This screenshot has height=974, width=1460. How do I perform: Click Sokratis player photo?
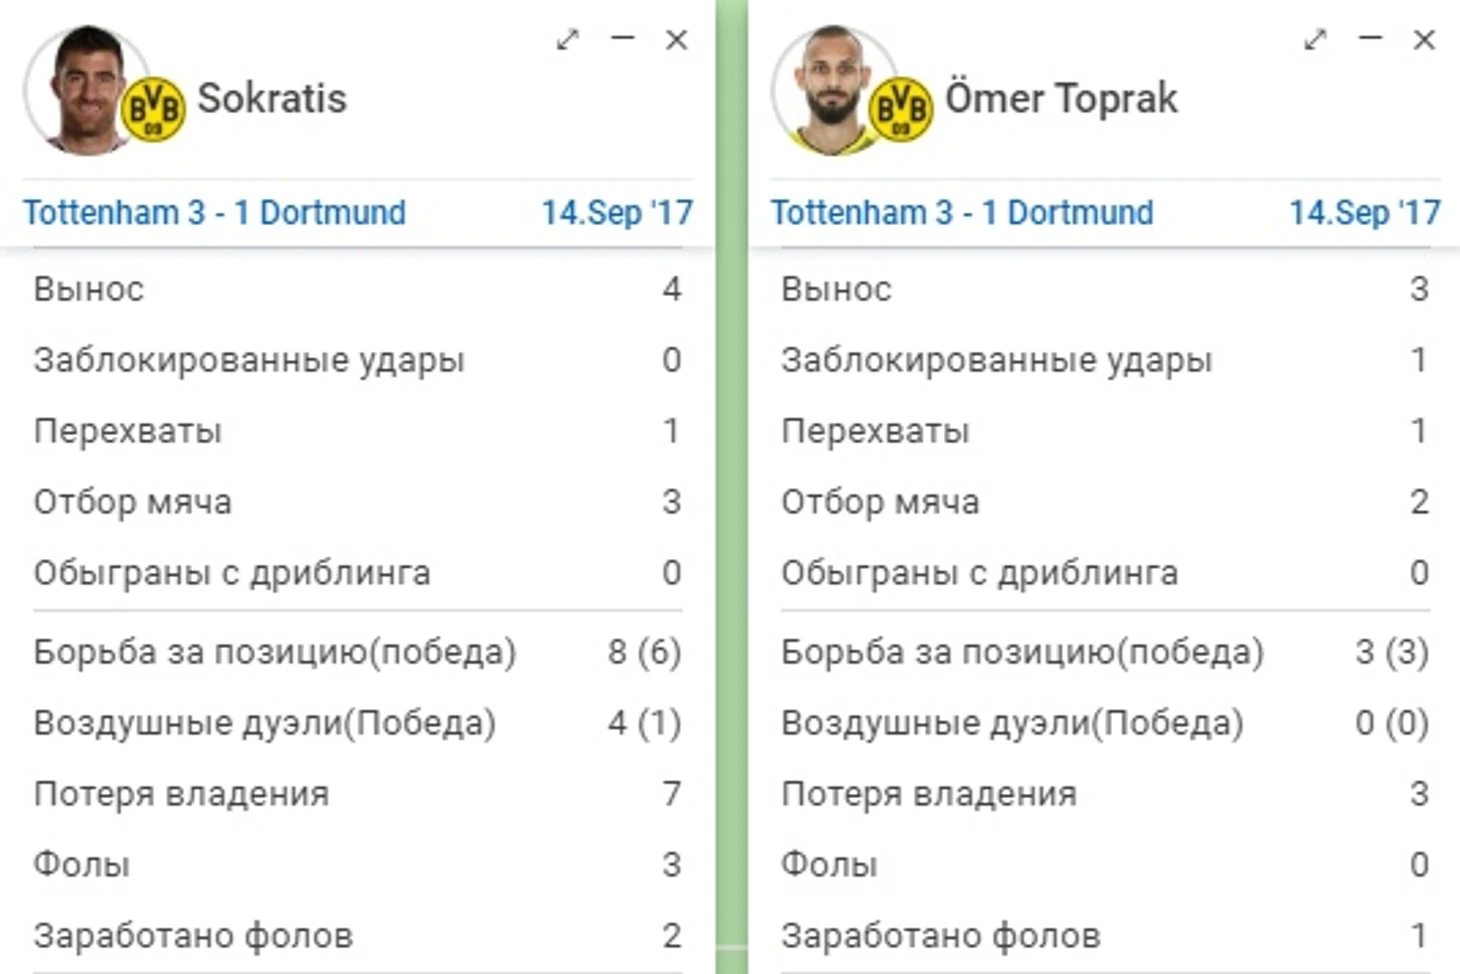[84, 90]
